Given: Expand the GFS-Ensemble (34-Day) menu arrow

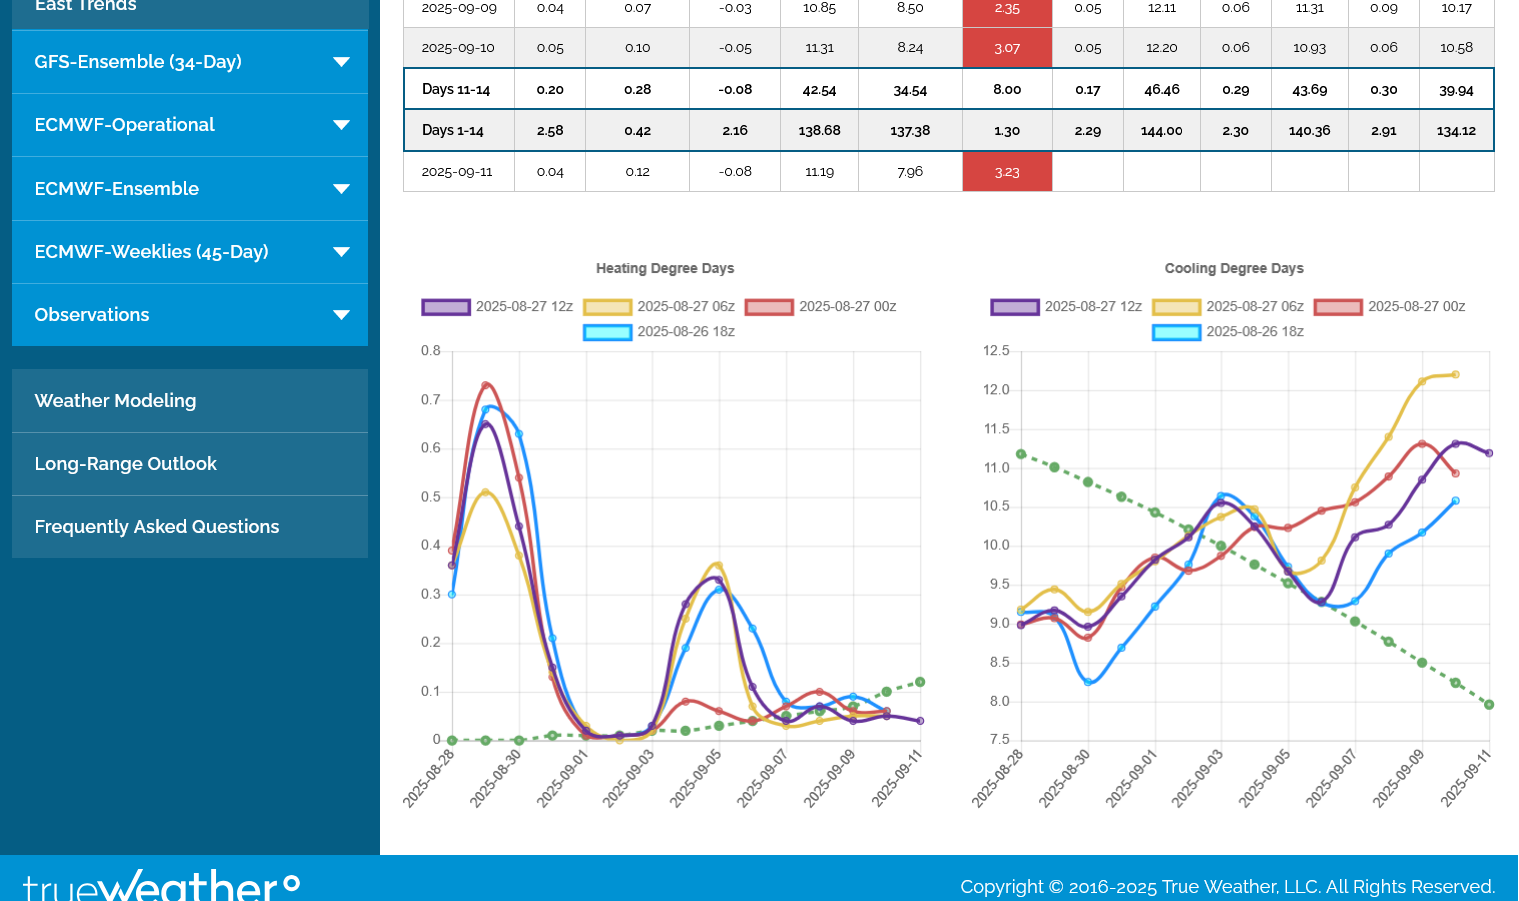Looking at the screenshot, I should 341,62.
